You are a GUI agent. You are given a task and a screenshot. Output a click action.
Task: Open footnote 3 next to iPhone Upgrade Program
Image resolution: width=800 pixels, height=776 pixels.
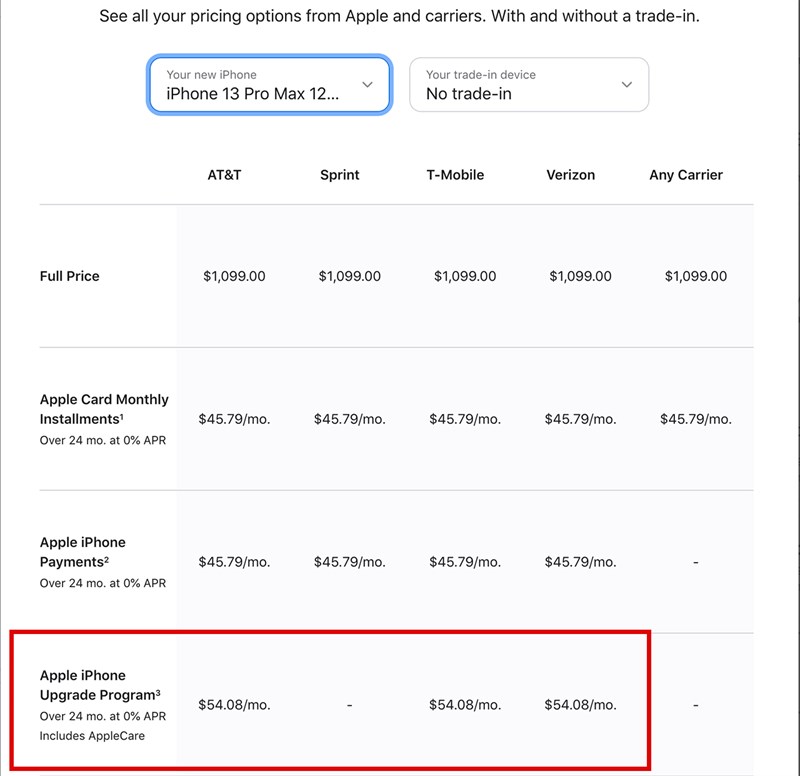pos(158,692)
